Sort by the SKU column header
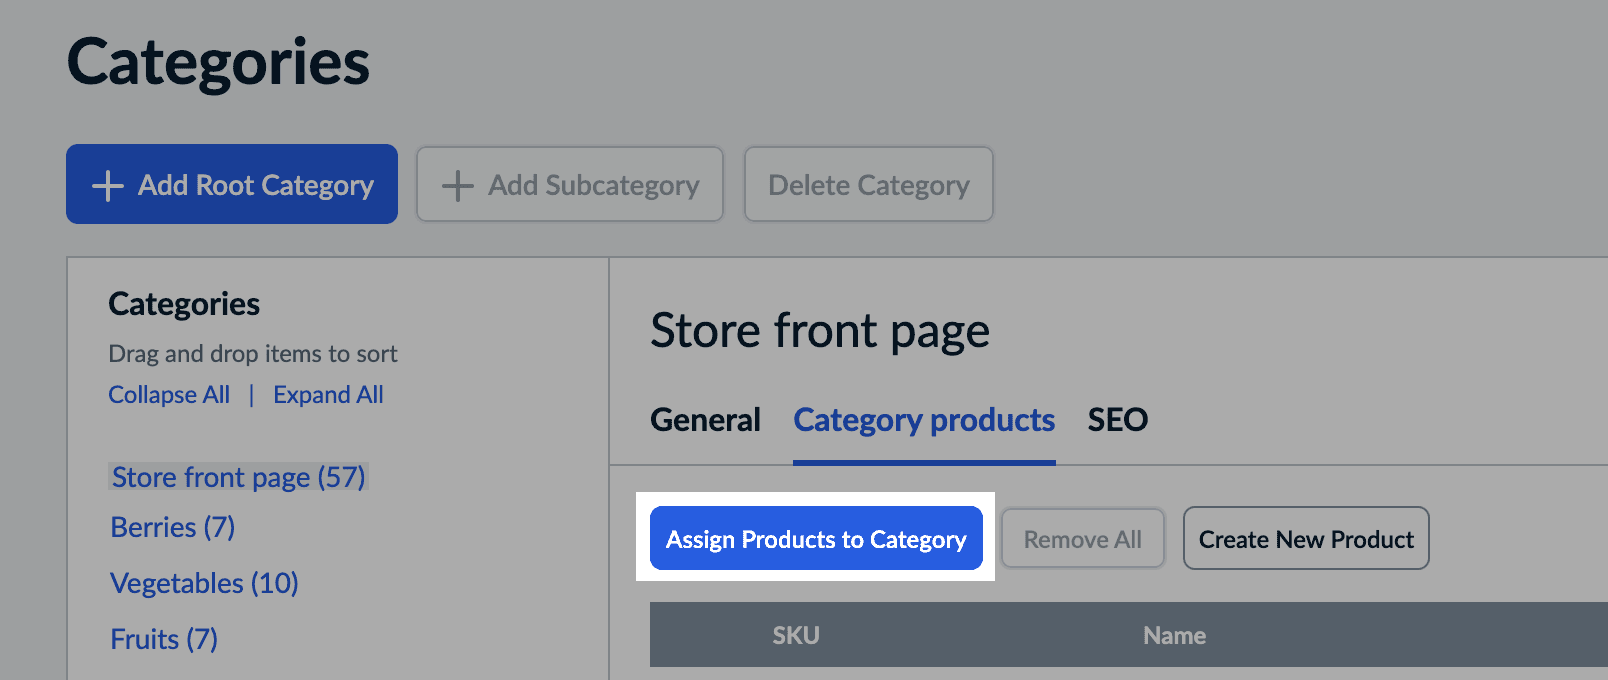Image resolution: width=1608 pixels, height=680 pixels. click(796, 635)
